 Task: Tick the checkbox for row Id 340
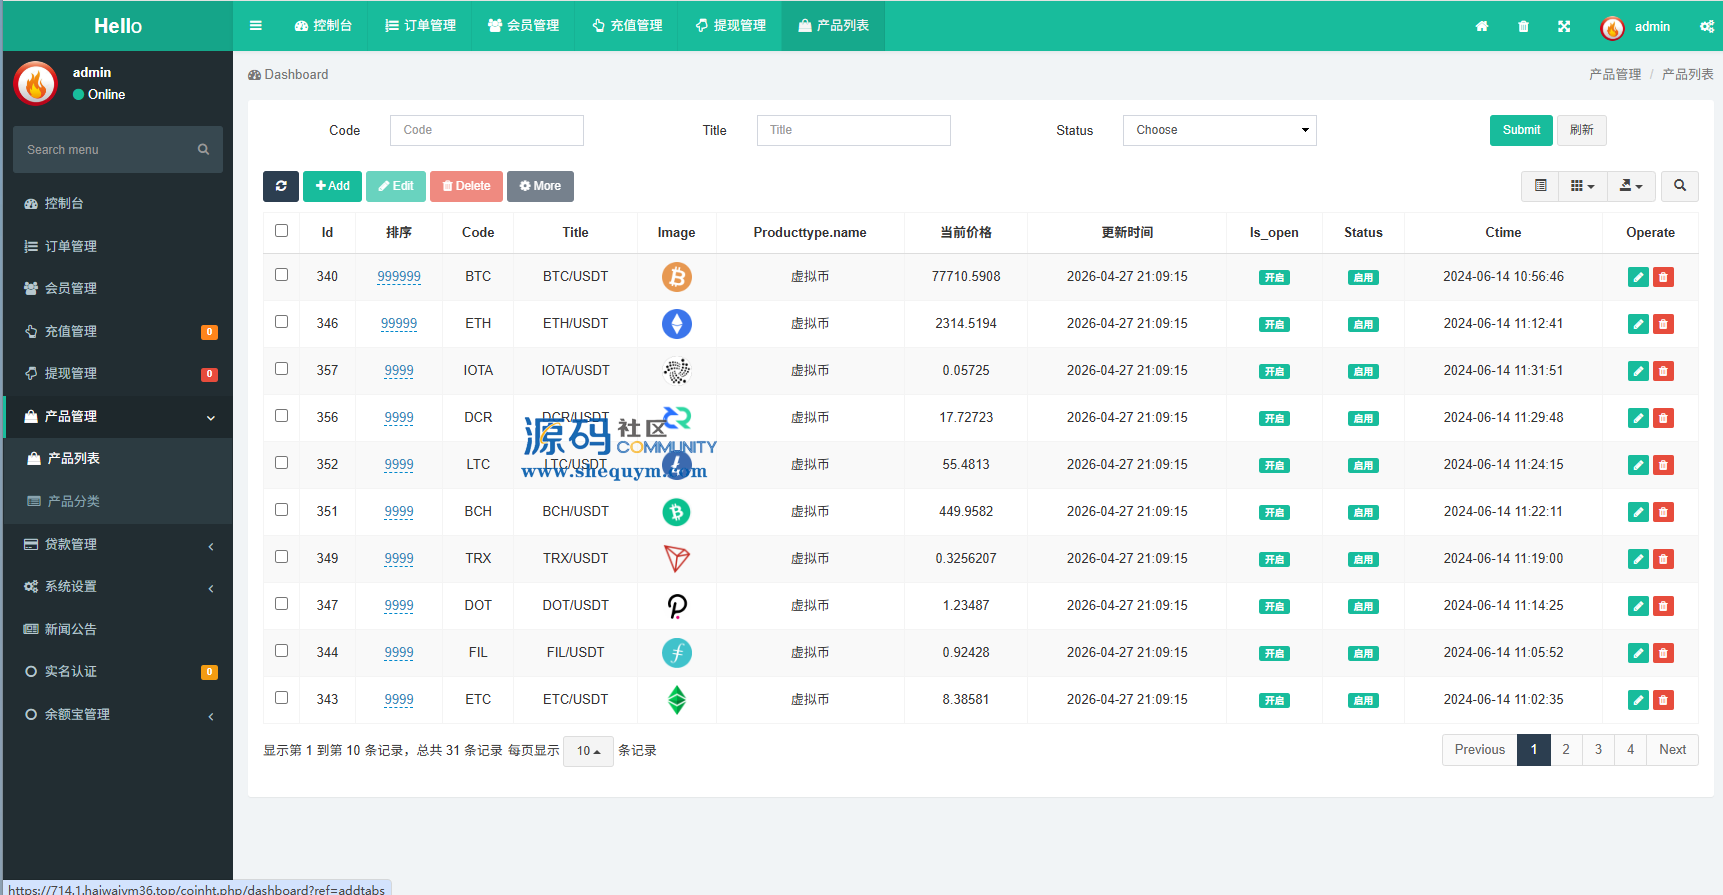point(281,275)
